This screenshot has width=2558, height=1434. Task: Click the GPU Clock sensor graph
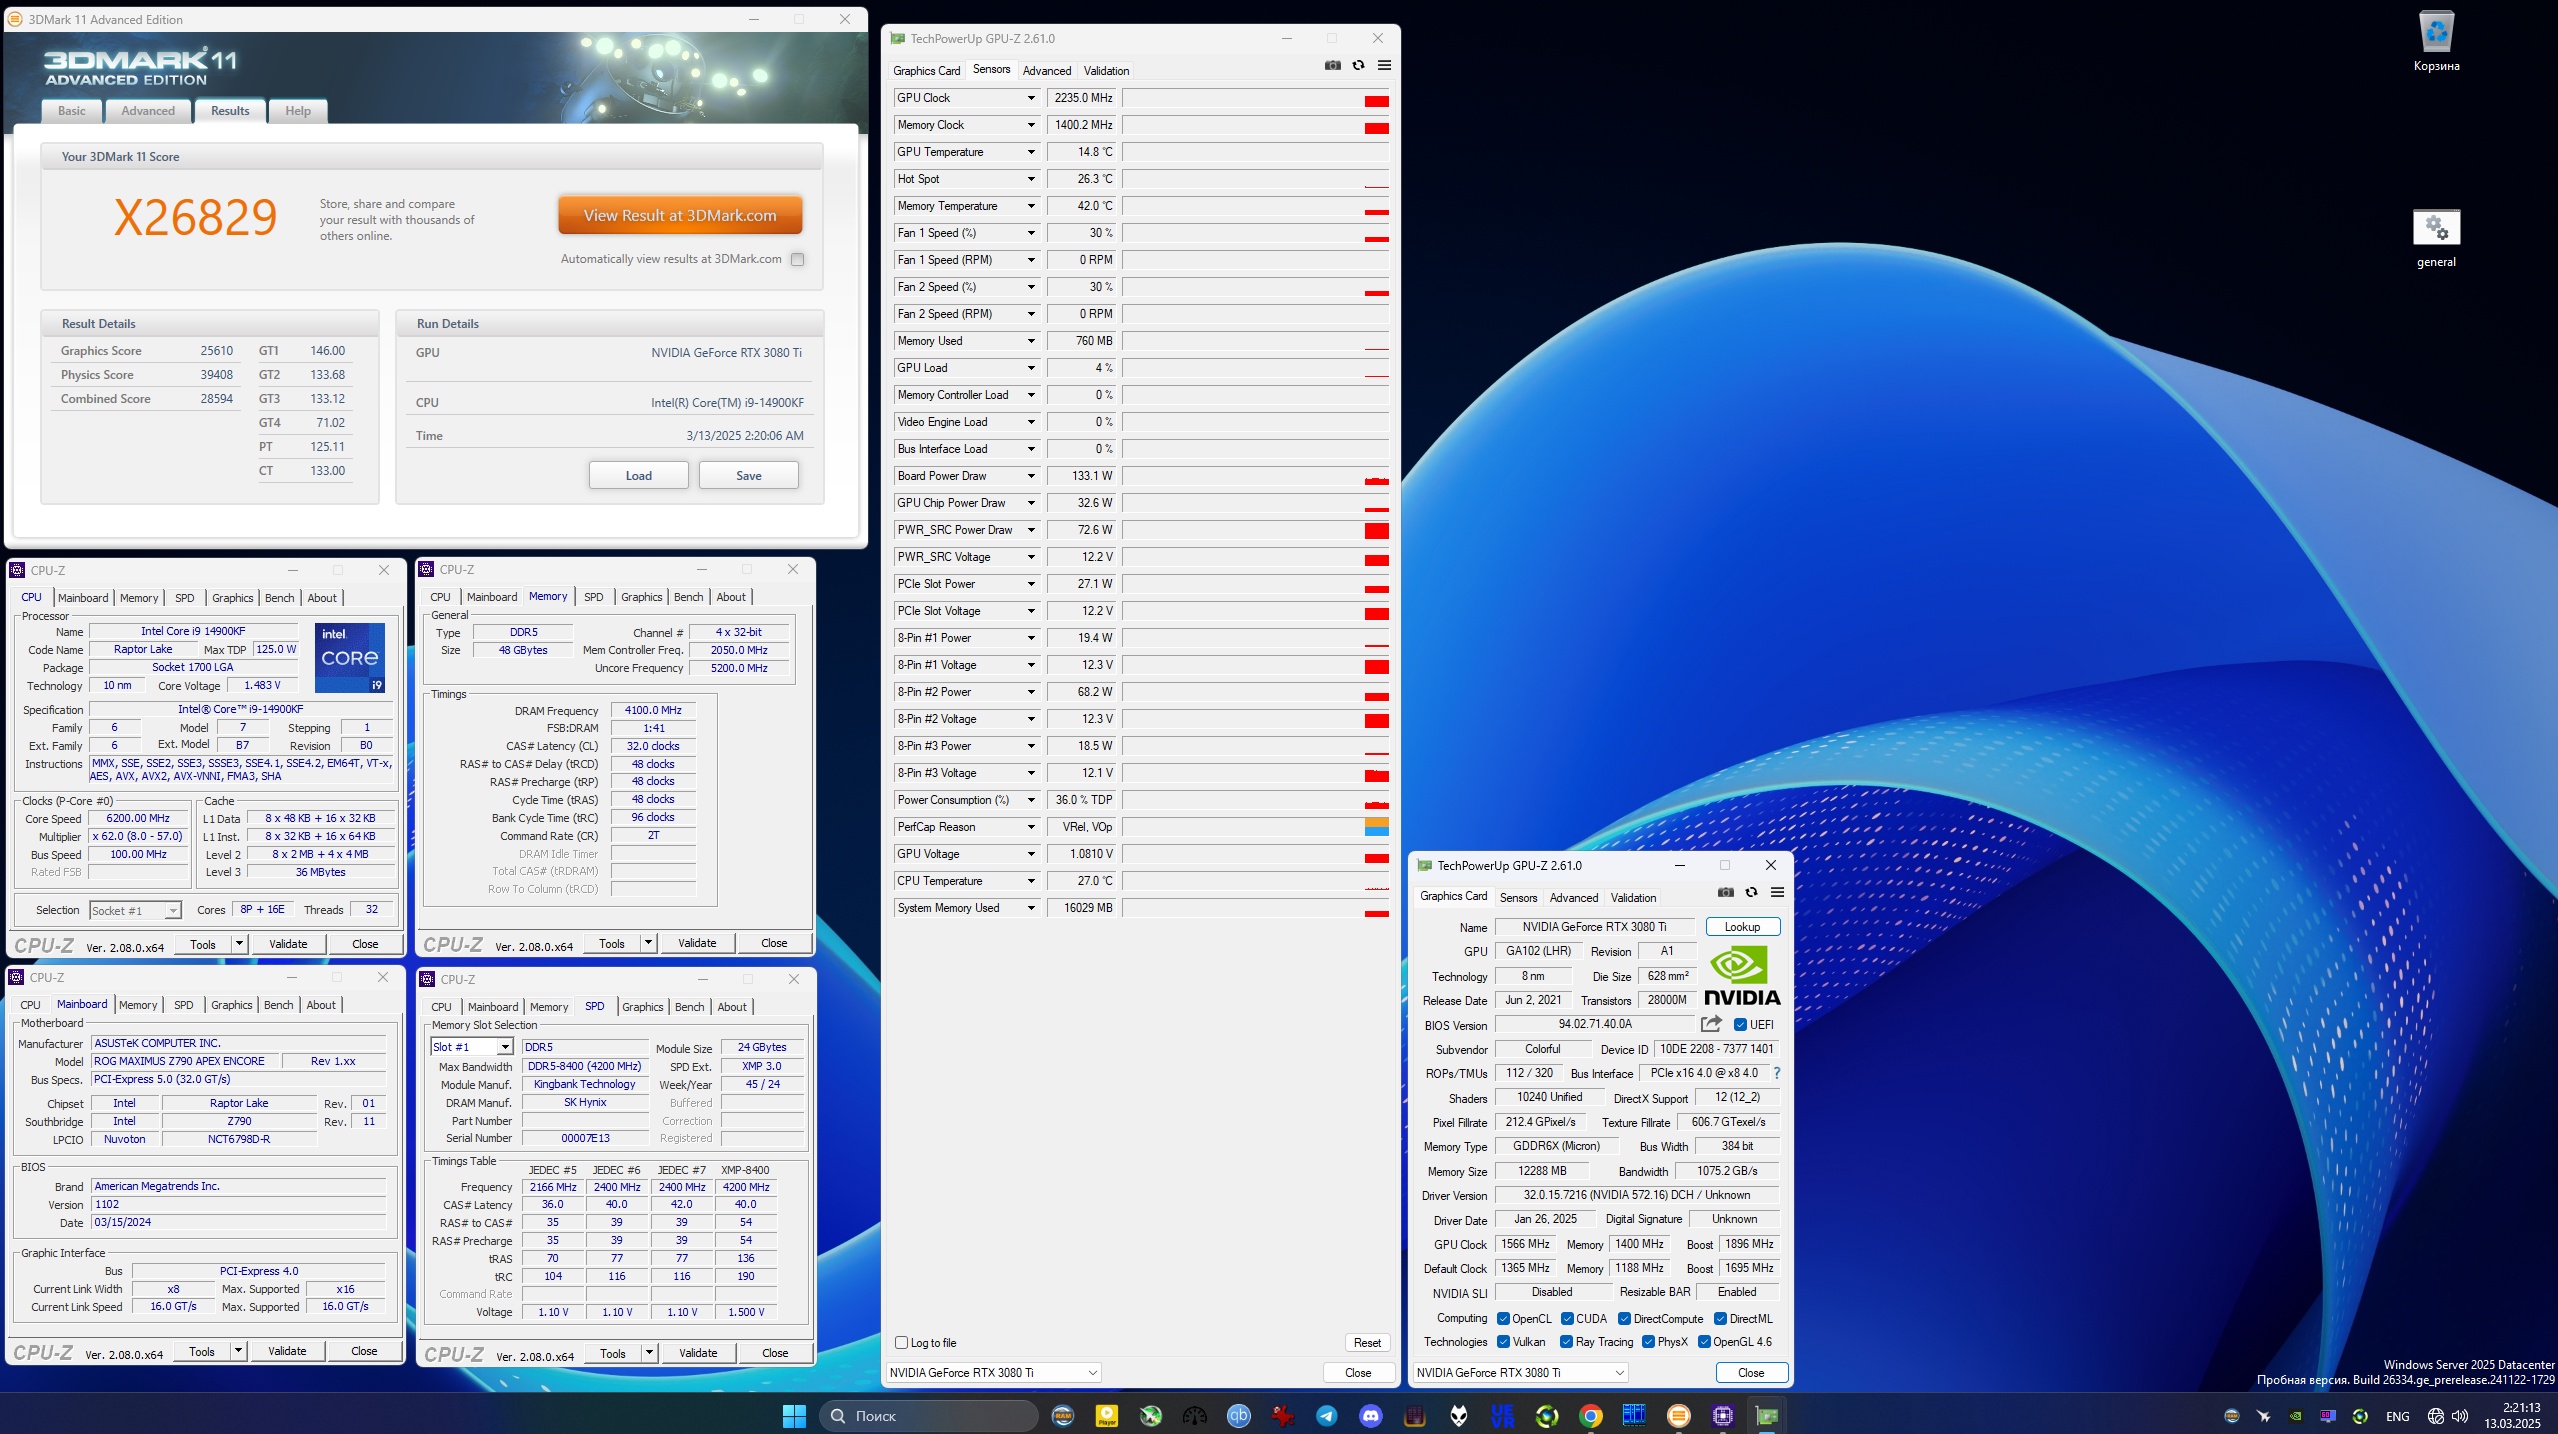click(1256, 98)
